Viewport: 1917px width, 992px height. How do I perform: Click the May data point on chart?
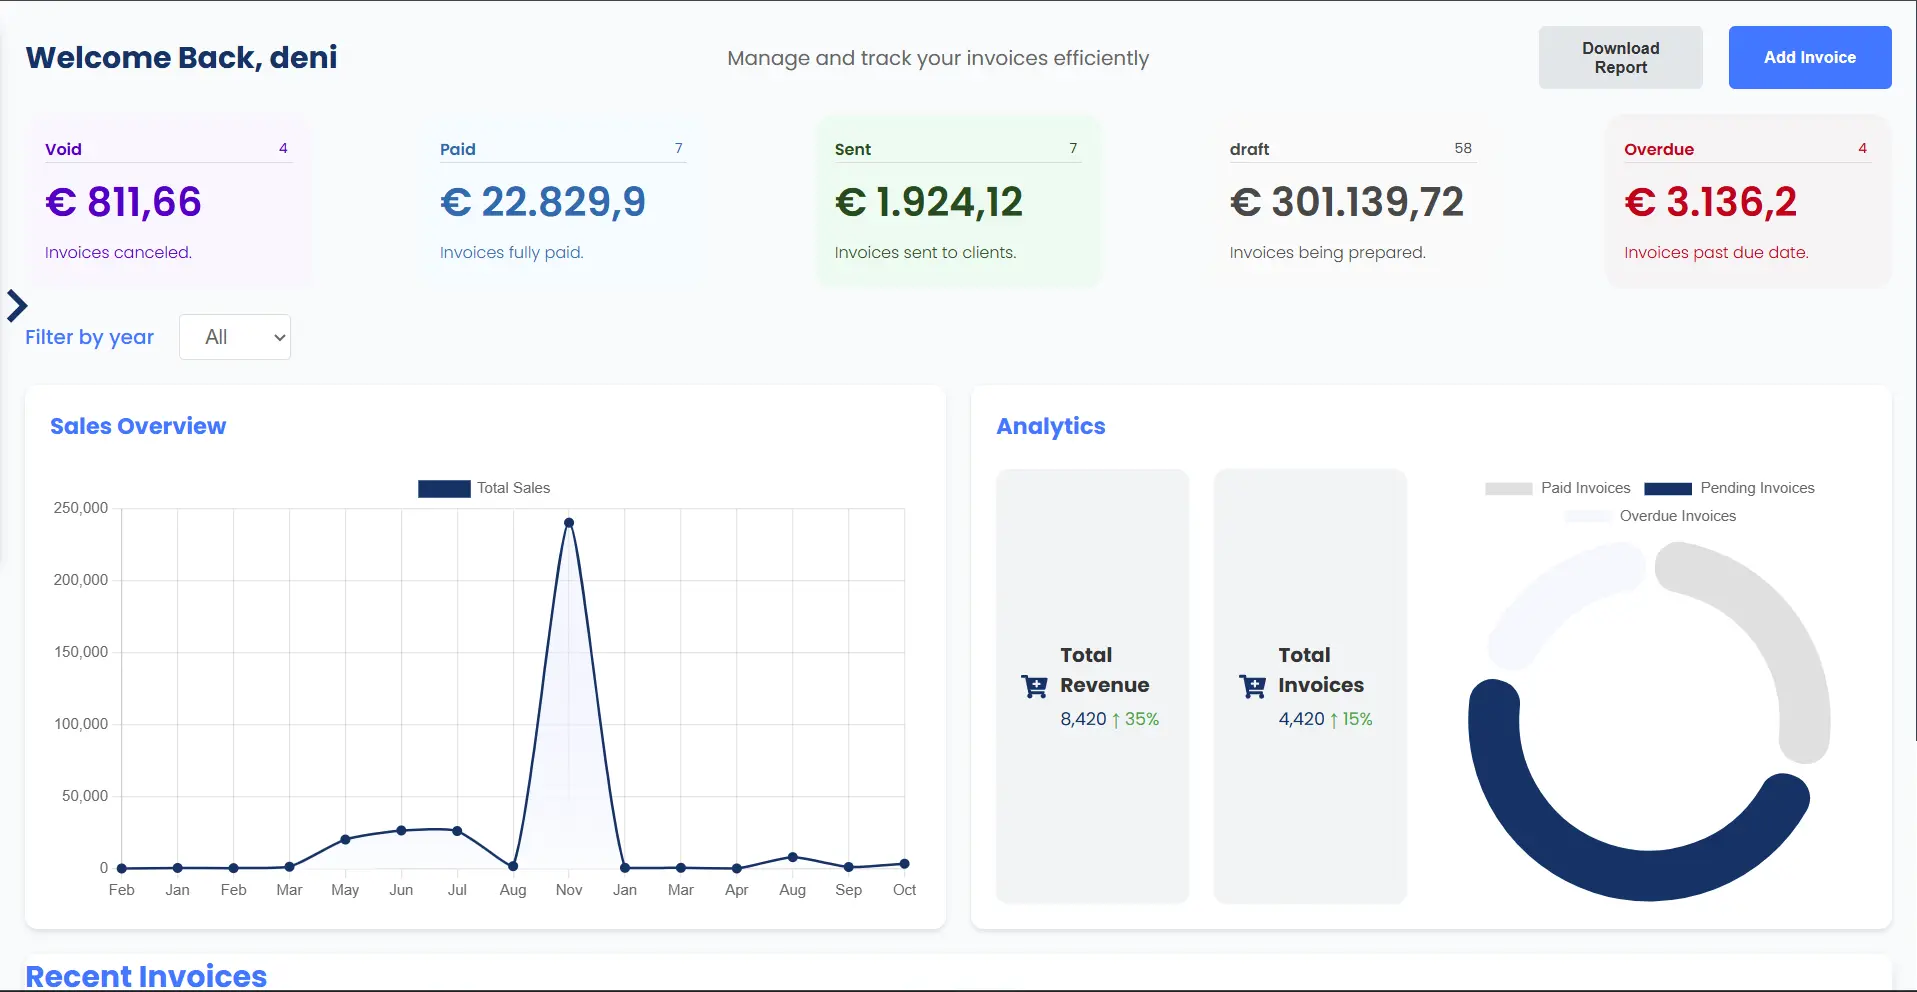(345, 839)
